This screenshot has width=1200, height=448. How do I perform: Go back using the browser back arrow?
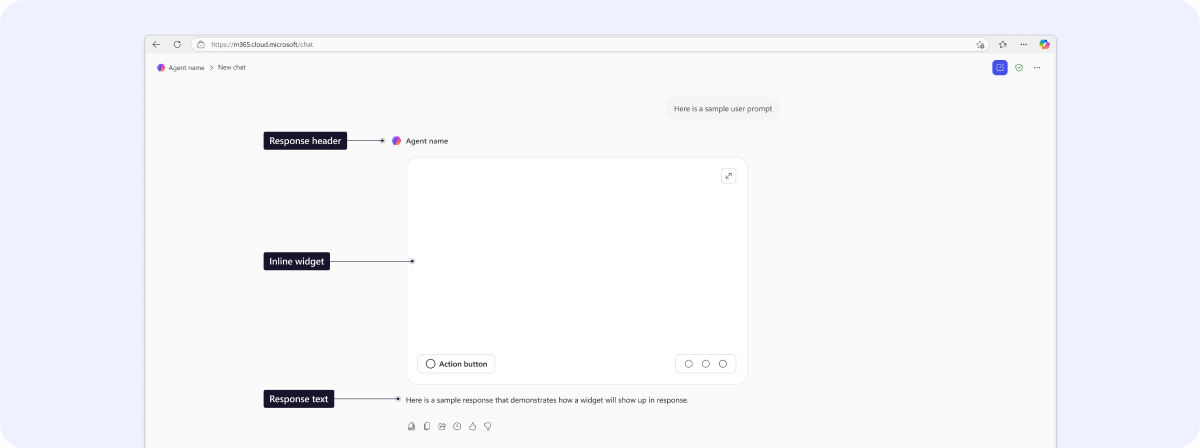tap(156, 44)
